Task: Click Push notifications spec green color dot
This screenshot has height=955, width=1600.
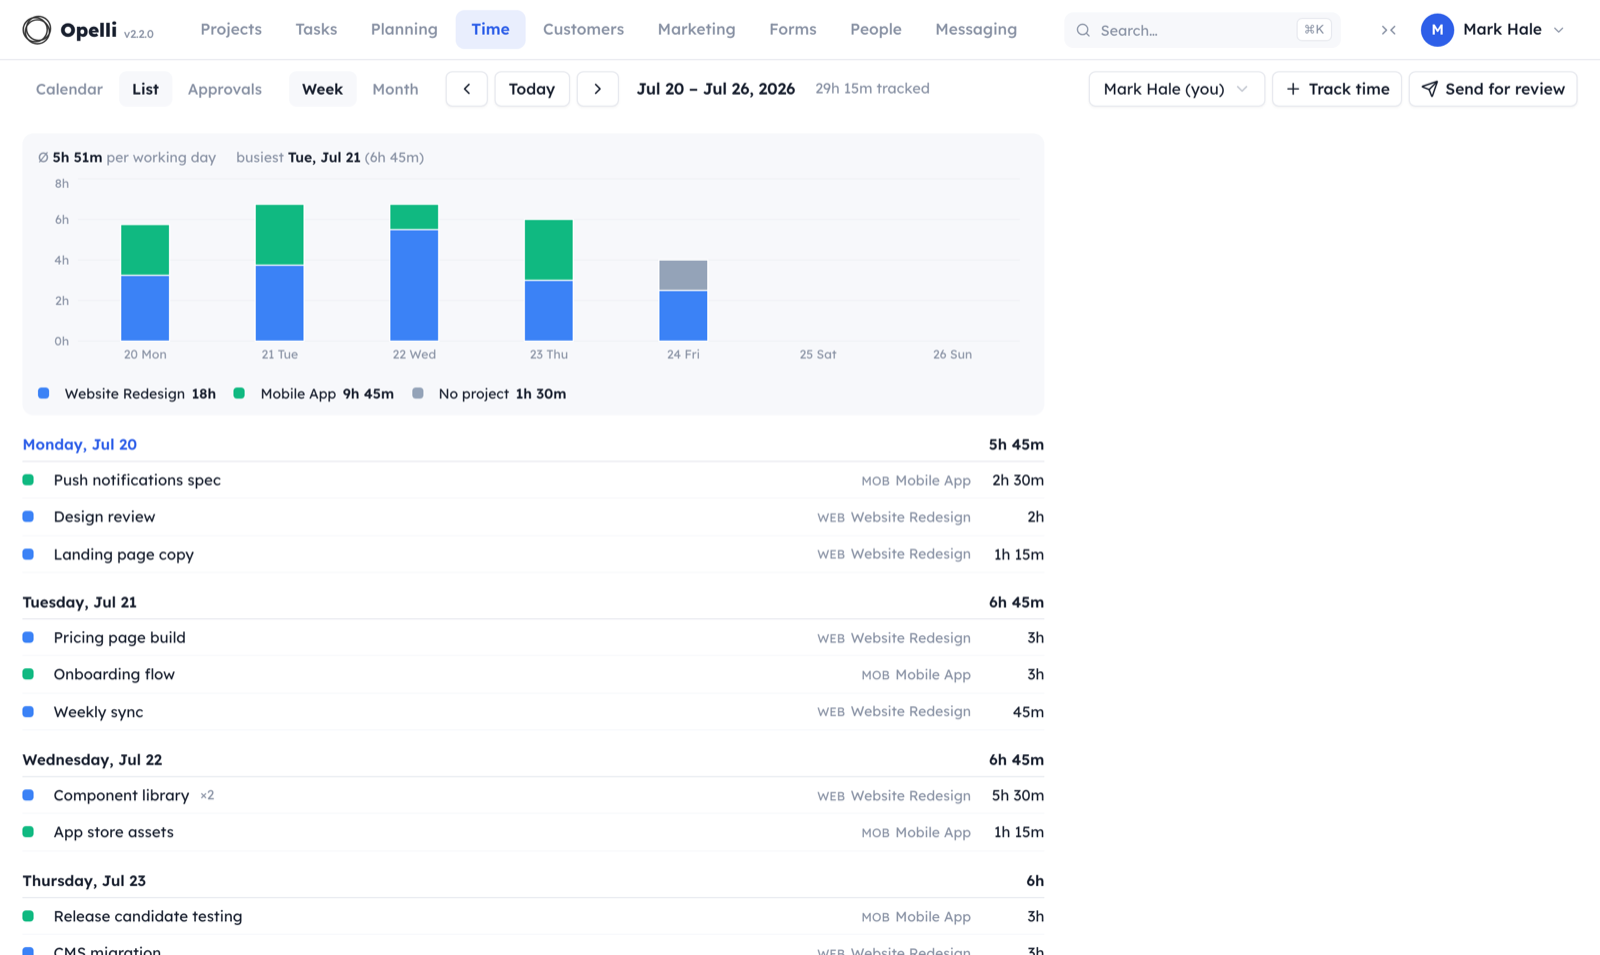Action: [28, 480]
